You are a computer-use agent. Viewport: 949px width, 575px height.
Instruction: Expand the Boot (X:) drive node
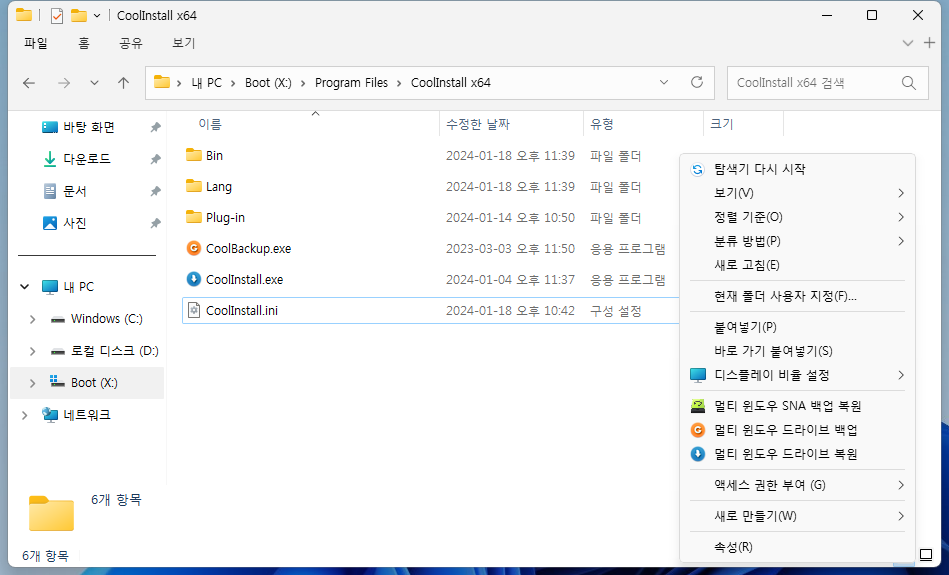click(x=33, y=383)
